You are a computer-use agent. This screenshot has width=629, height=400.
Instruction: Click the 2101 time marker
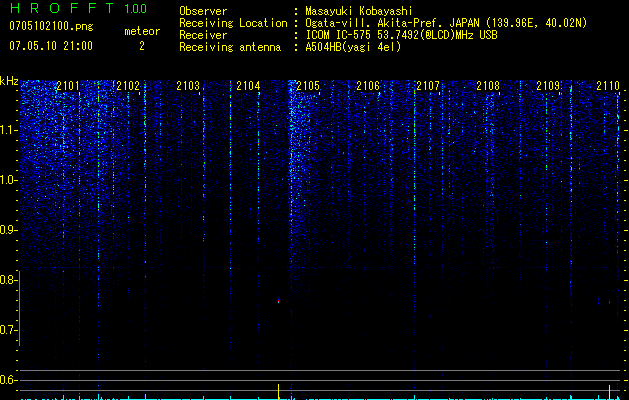[x=68, y=85]
